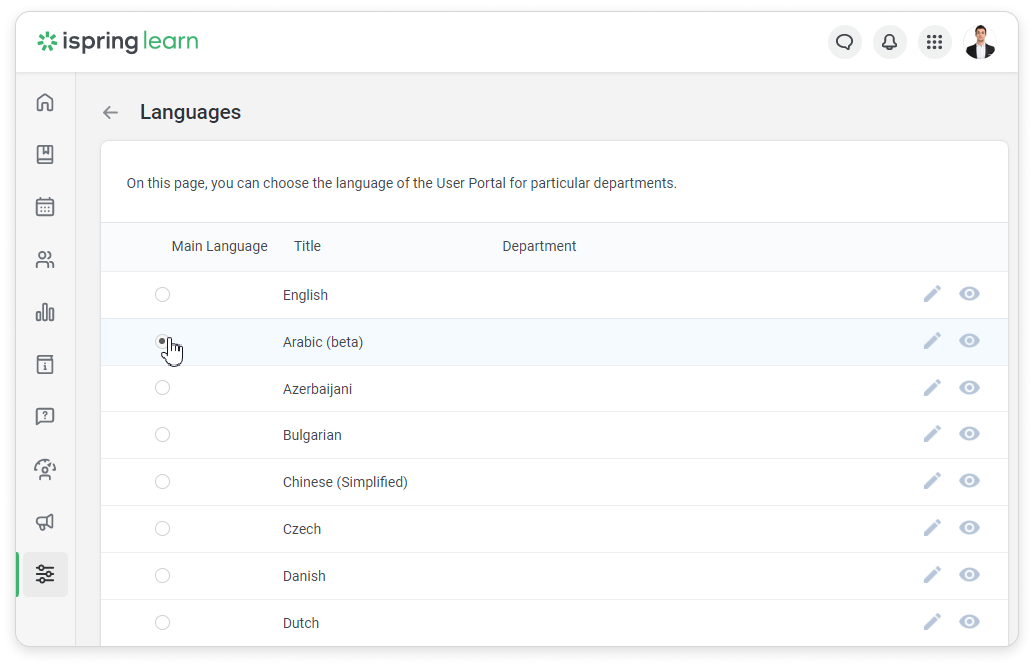
Task: Open the settings sliders sidebar icon
Action: [45, 574]
